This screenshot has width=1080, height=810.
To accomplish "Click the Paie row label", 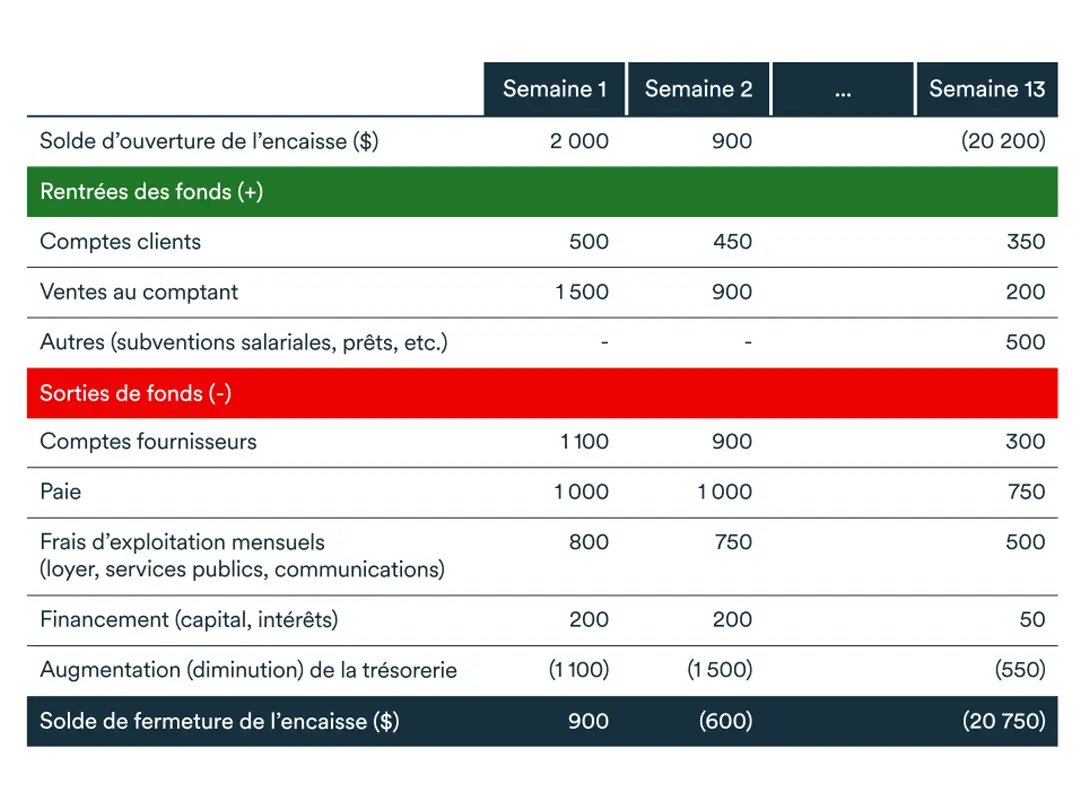I will pos(61,492).
